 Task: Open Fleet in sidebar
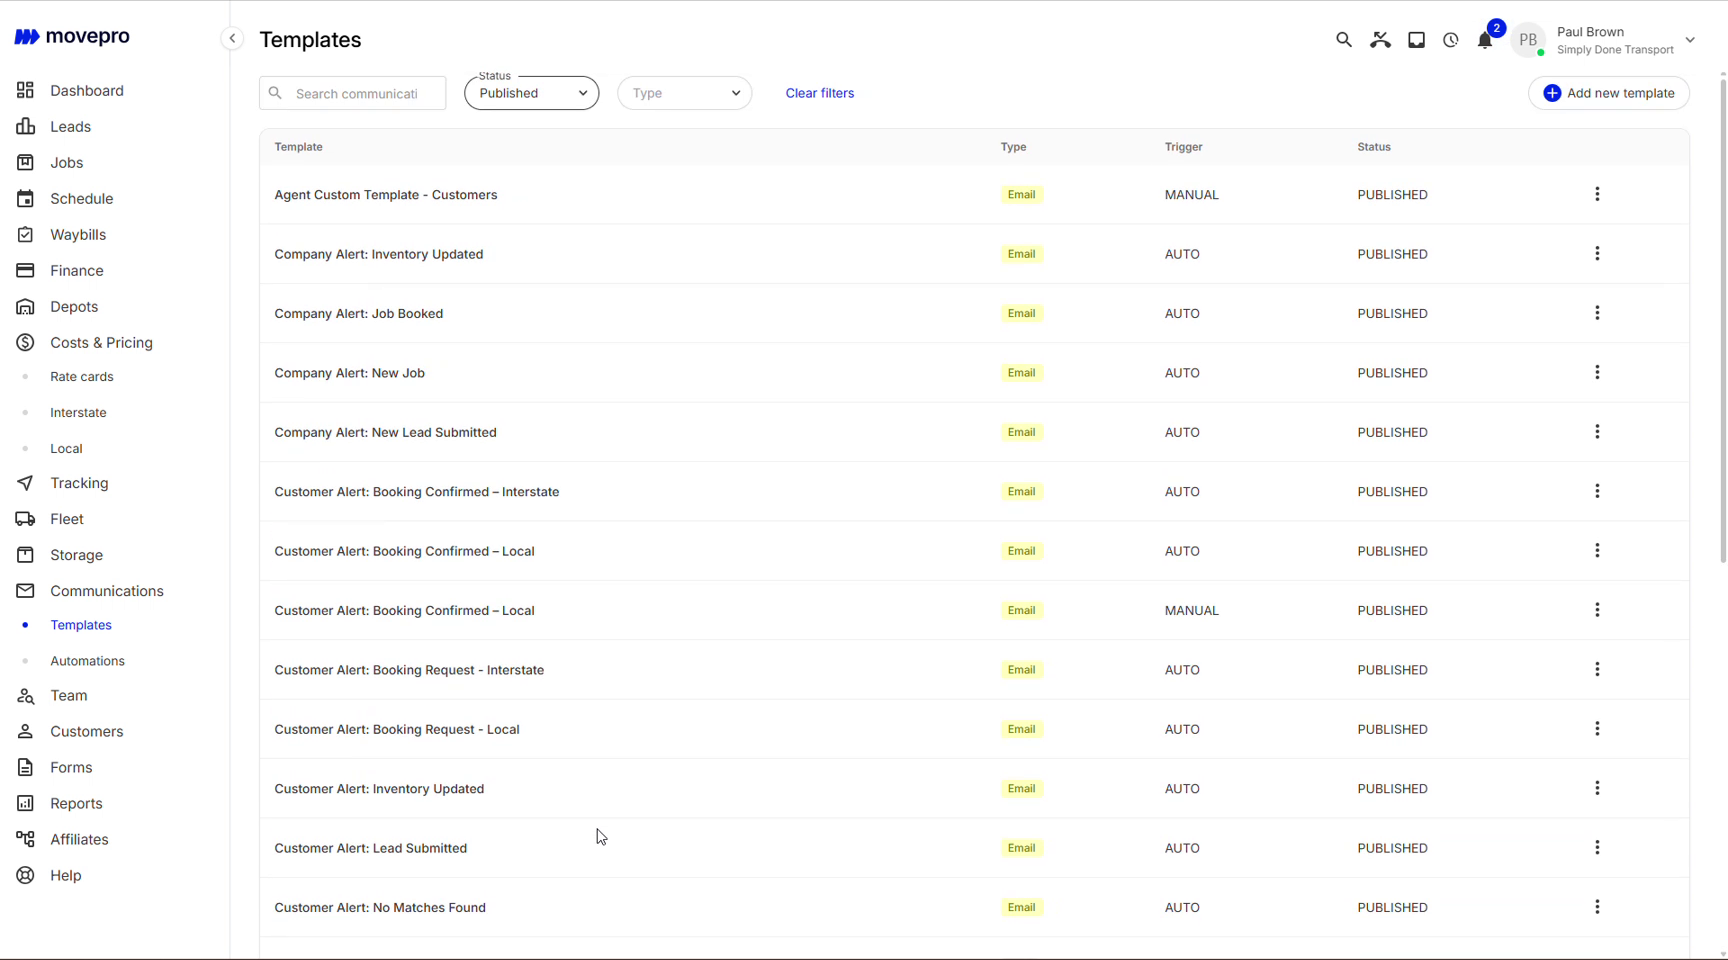(x=67, y=519)
